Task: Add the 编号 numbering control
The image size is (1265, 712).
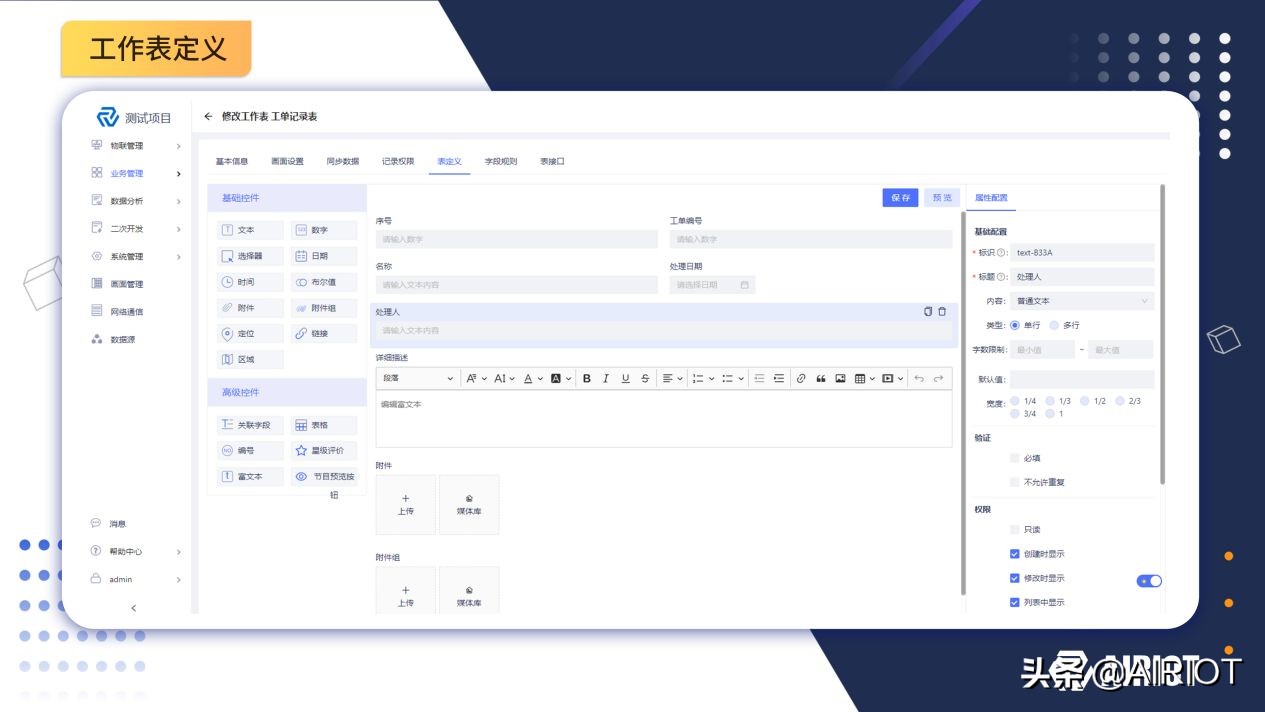Action: click(250, 451)
